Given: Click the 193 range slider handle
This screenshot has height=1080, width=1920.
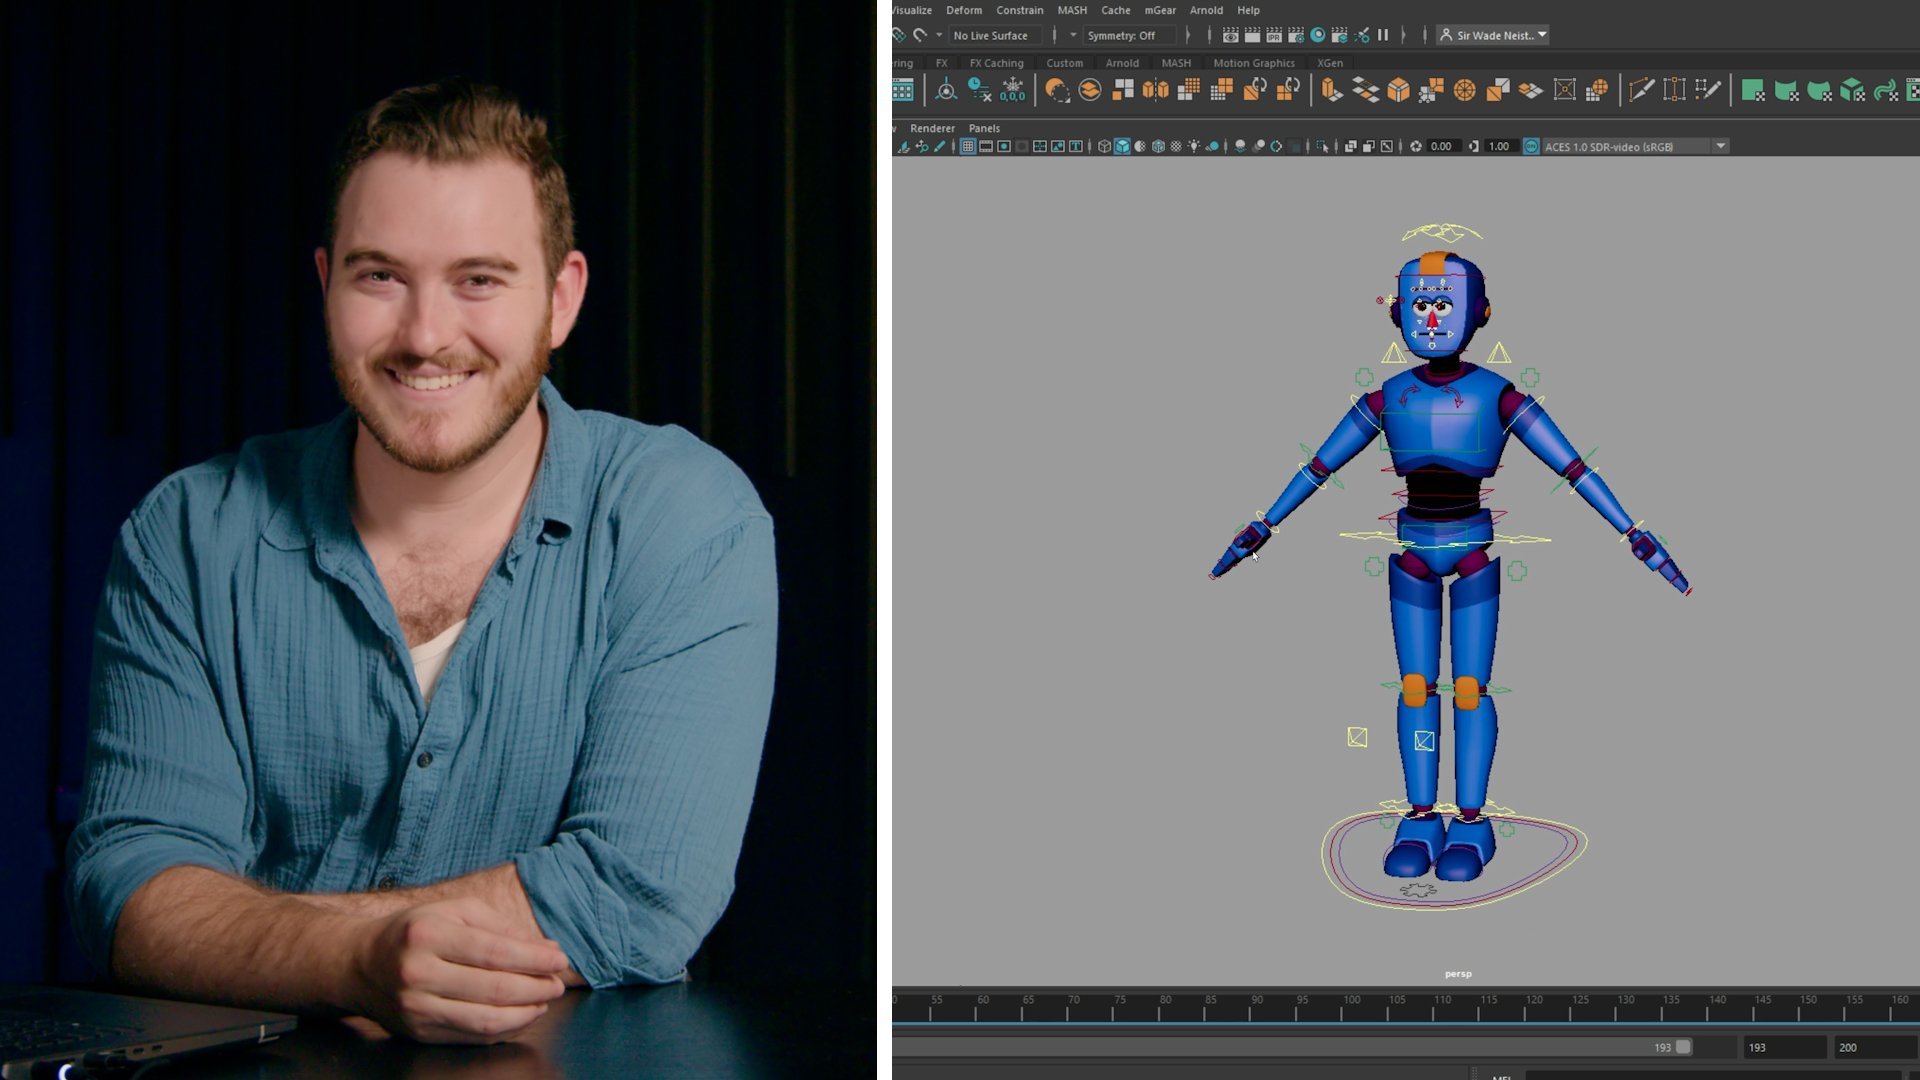Looking at the screenshot, I should [1683, 1047].
